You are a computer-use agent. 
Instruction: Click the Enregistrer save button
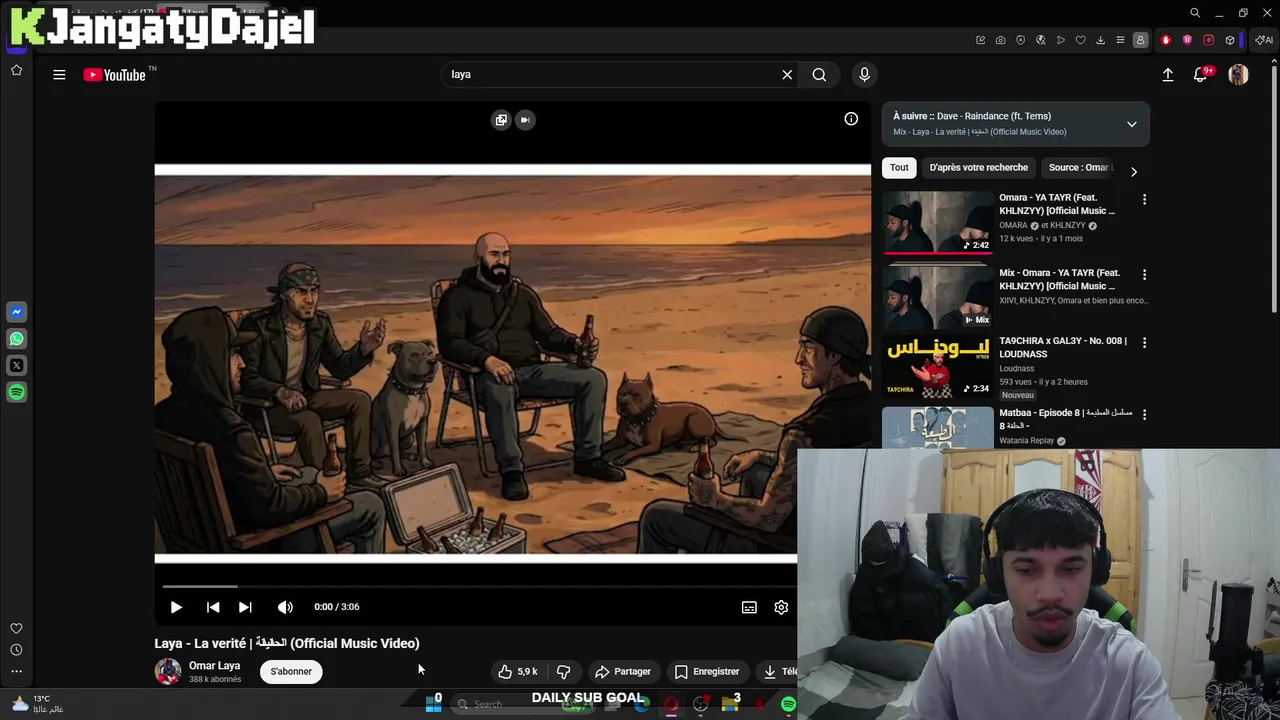[707, 672]
